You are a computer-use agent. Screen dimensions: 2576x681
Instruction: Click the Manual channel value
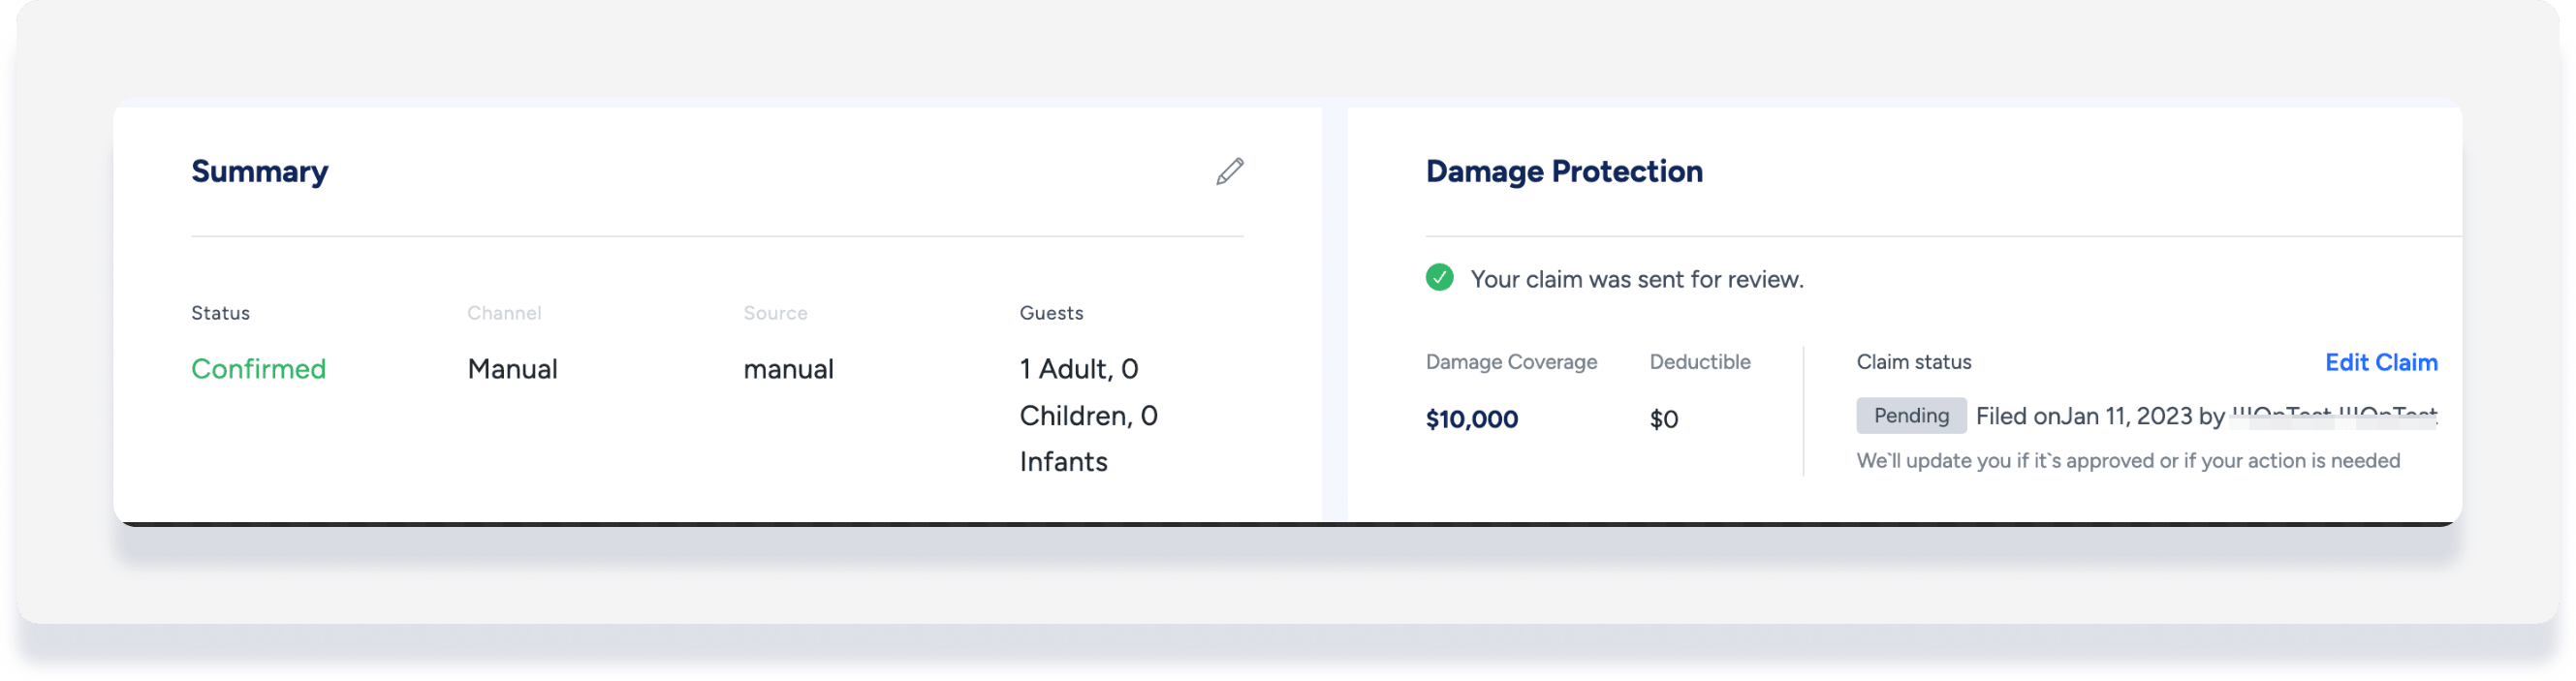click(x=512, y=369)
